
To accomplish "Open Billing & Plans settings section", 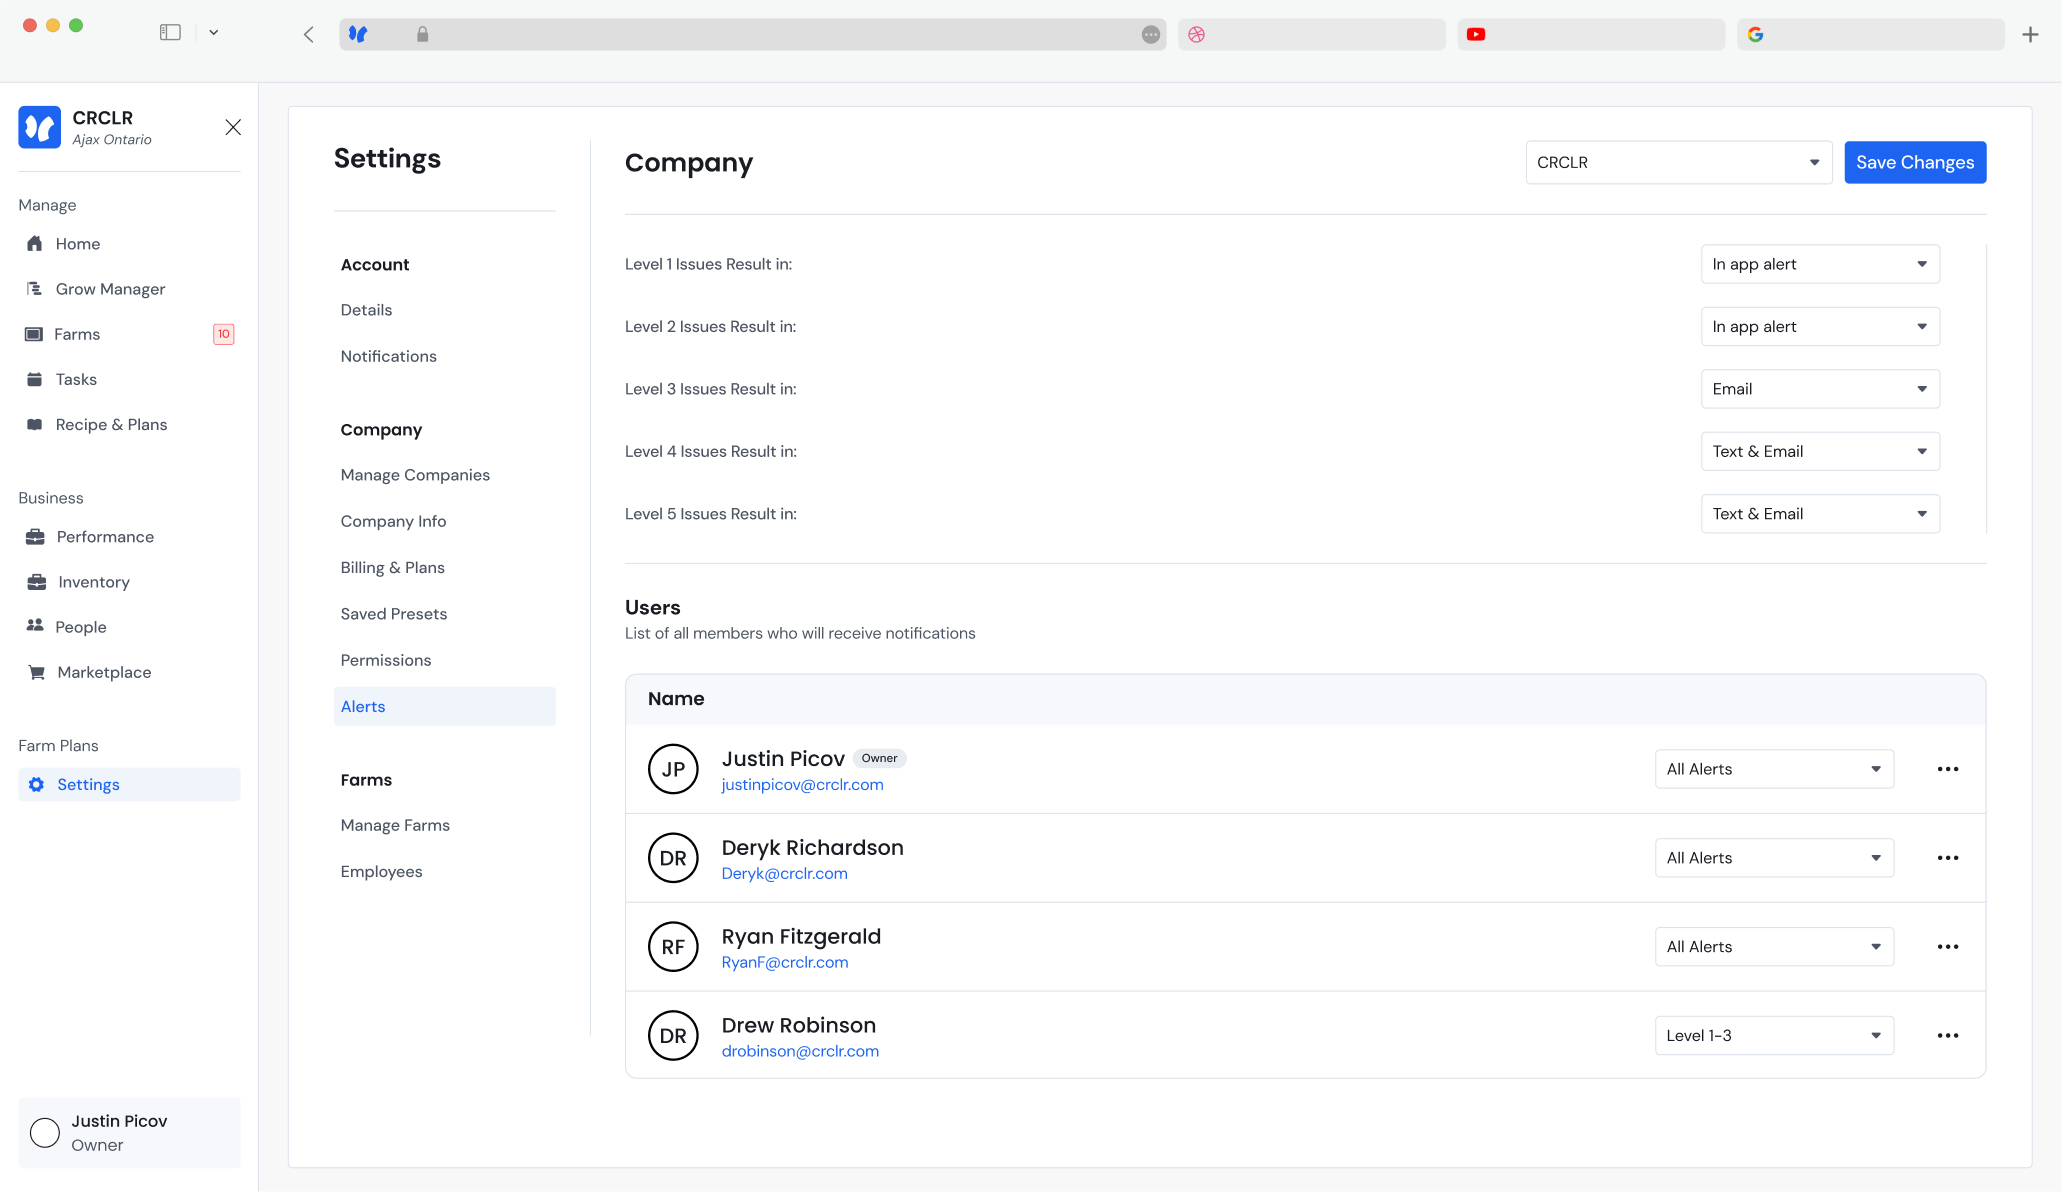I will [x=392, y=567].
